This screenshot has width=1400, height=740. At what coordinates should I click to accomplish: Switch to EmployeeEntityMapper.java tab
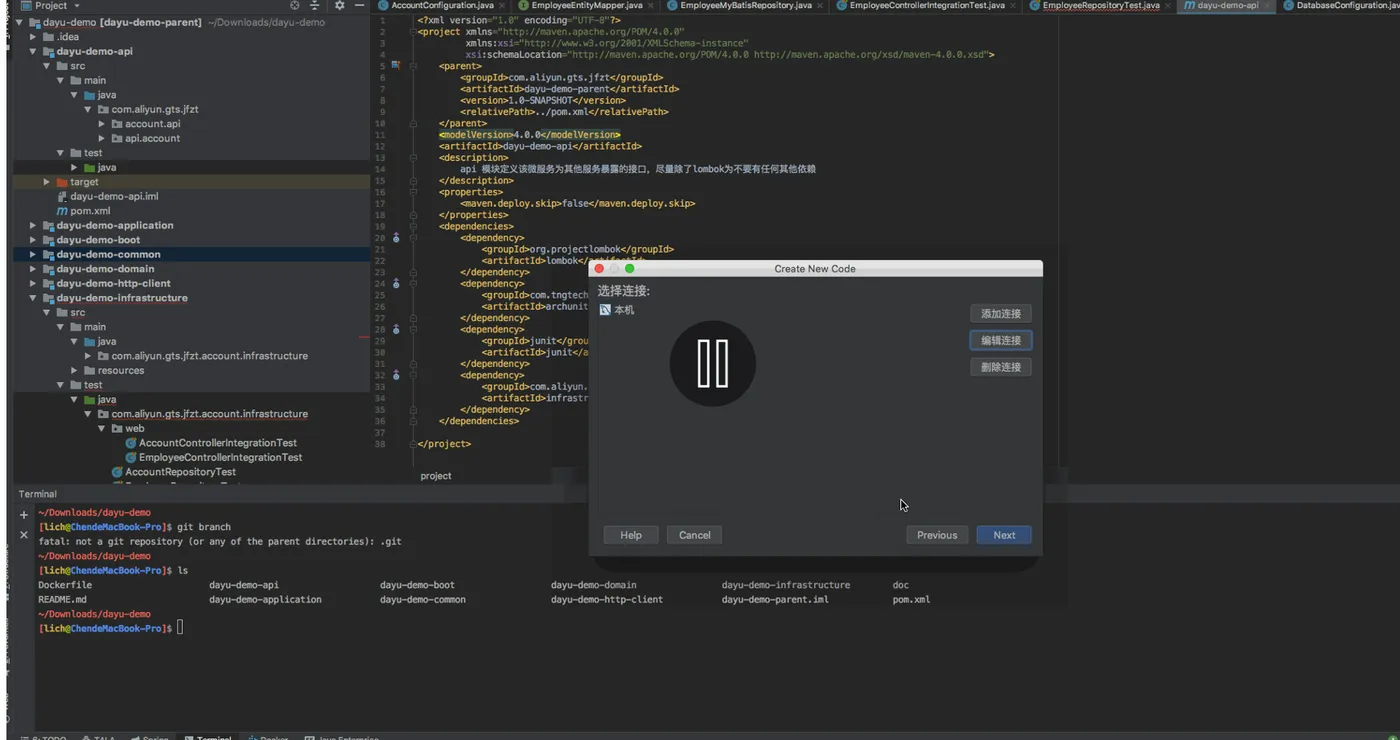587,6
